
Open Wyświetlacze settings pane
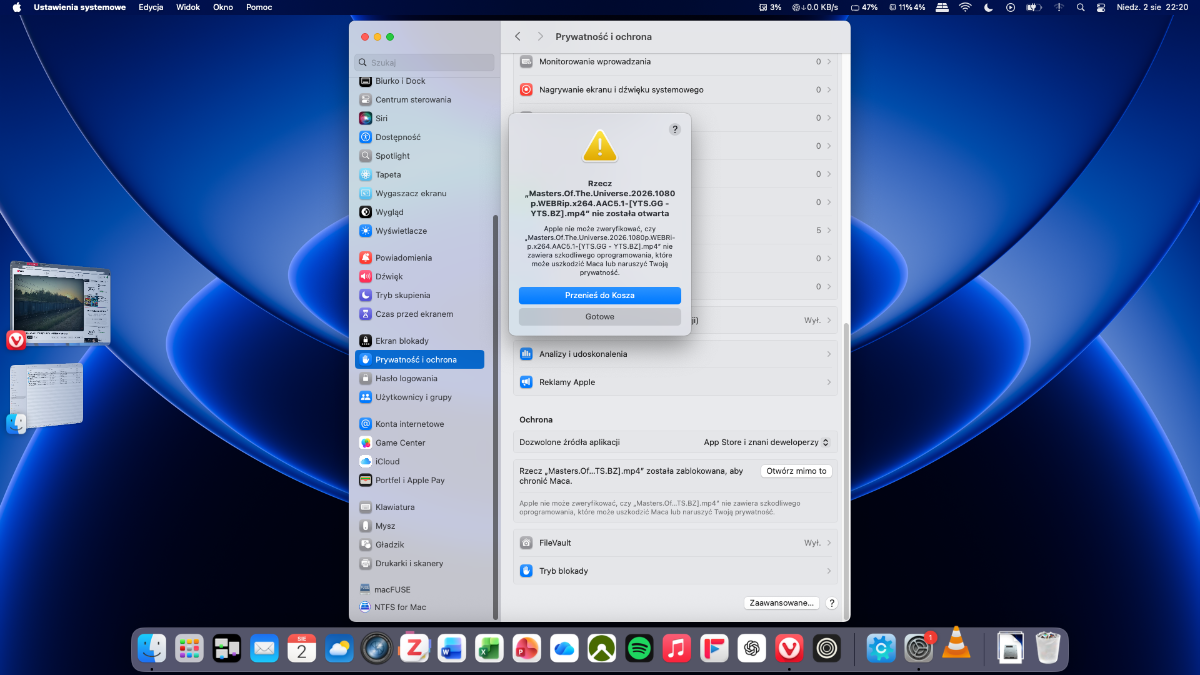(x=419, y=231)
